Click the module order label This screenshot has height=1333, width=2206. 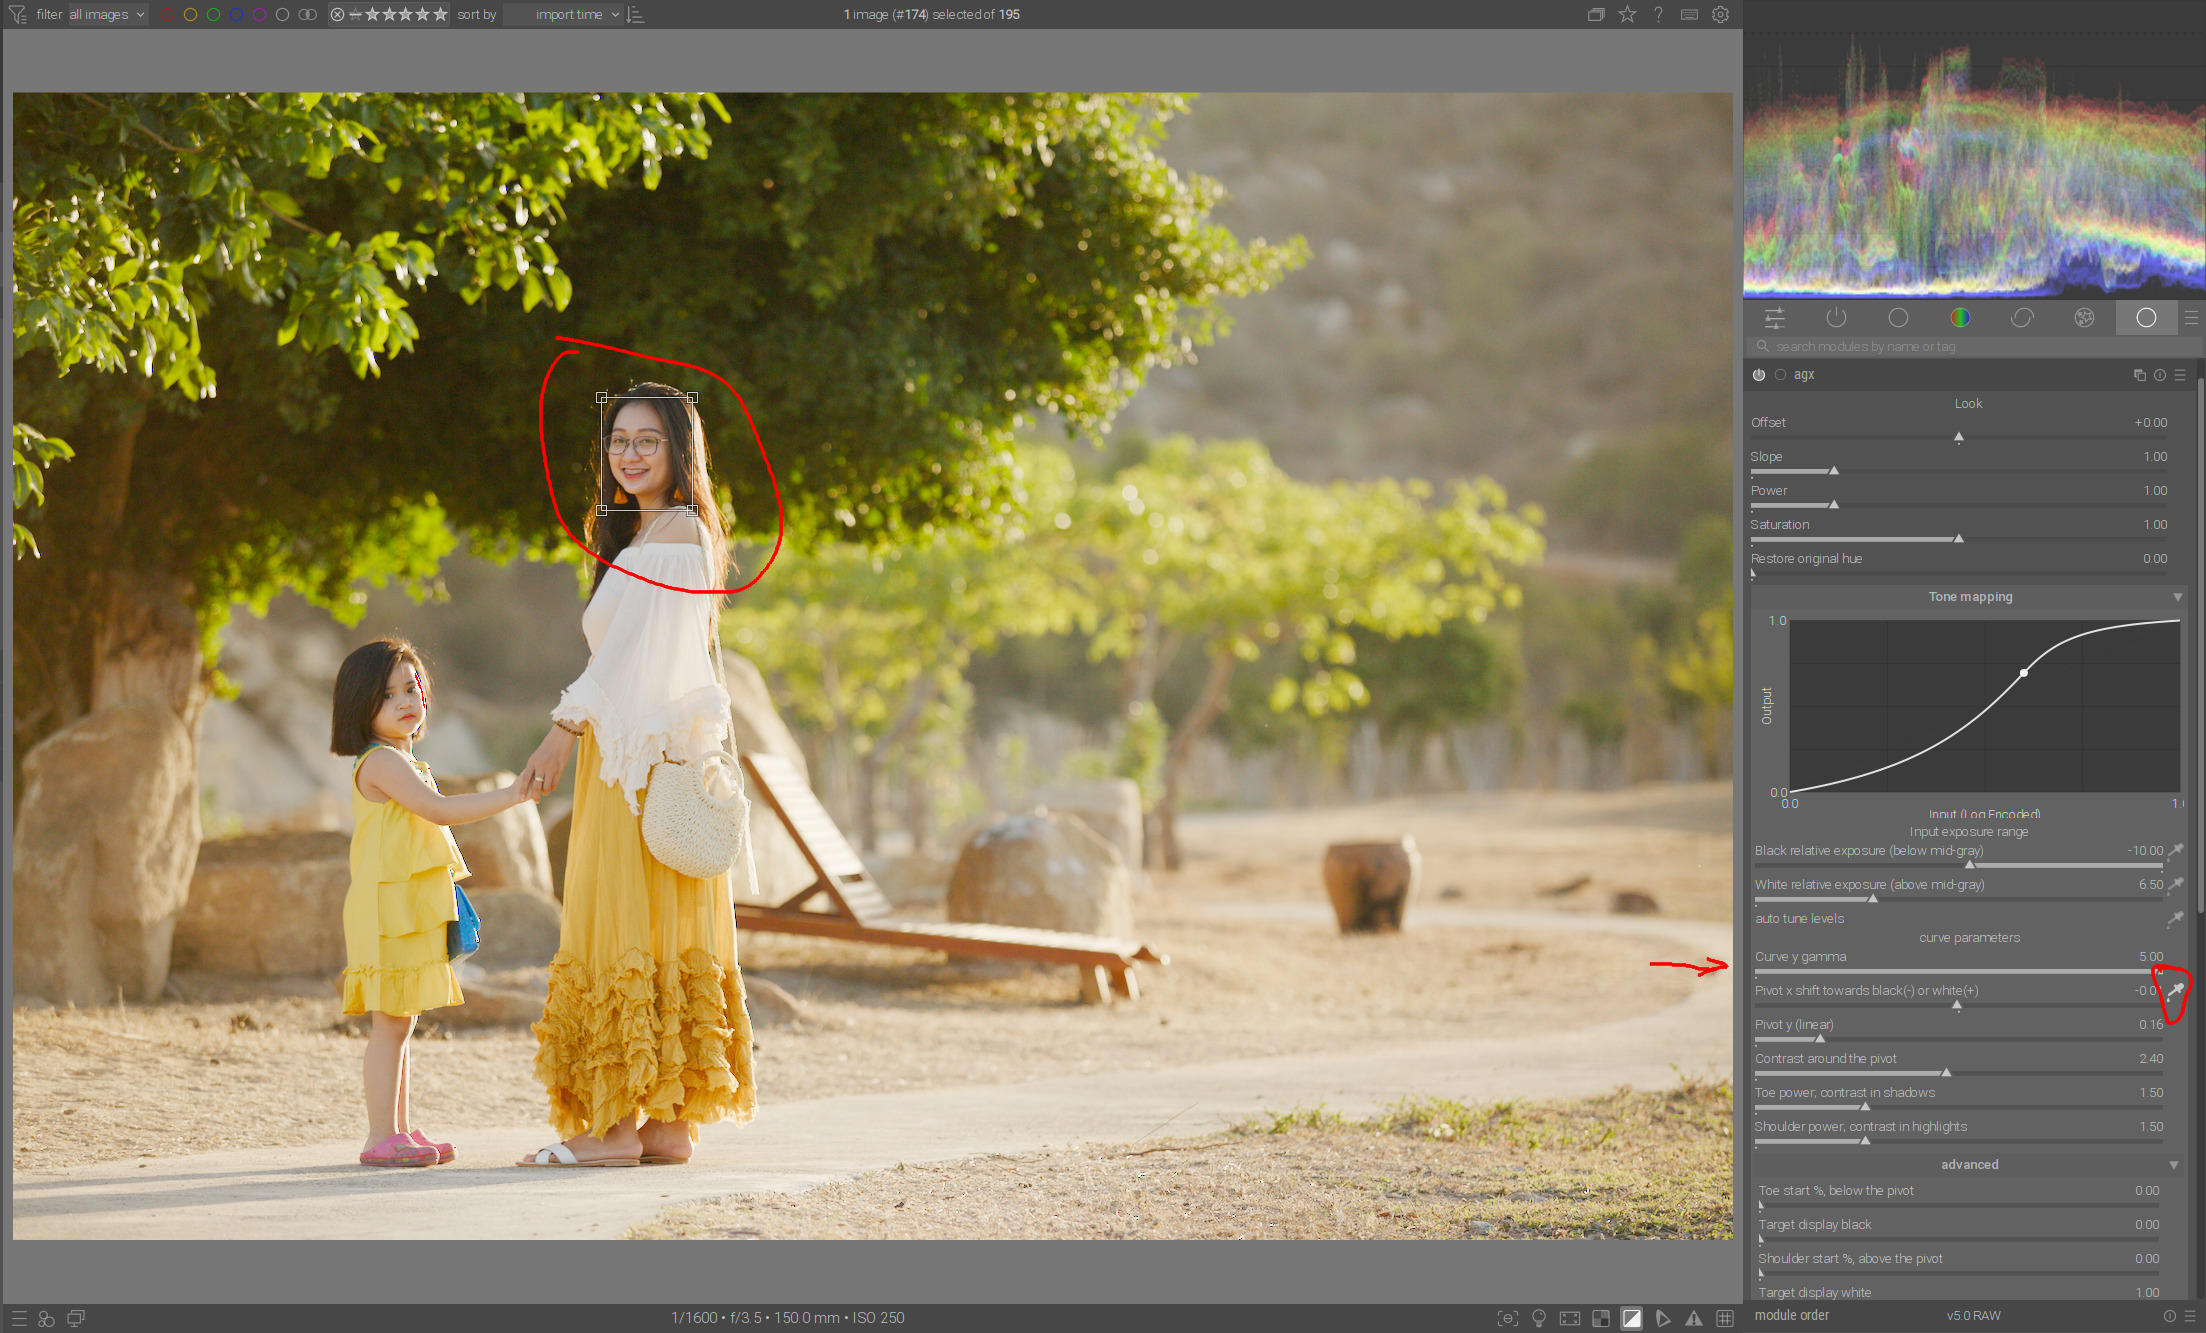(x=1791, y=1316)
